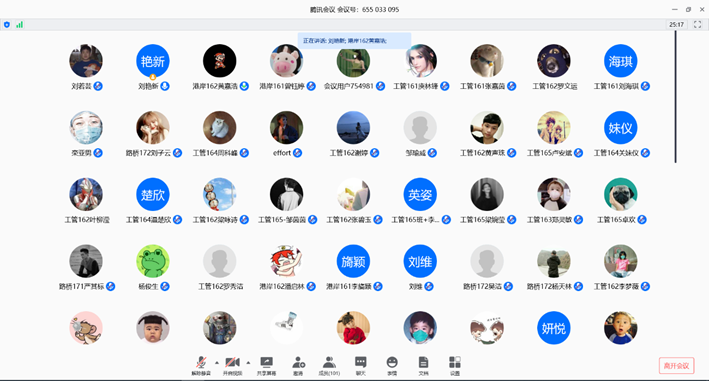This screenshot has height=381, width=709.
Task: Click the name label 刘艳新
Action: coord(148,86)
